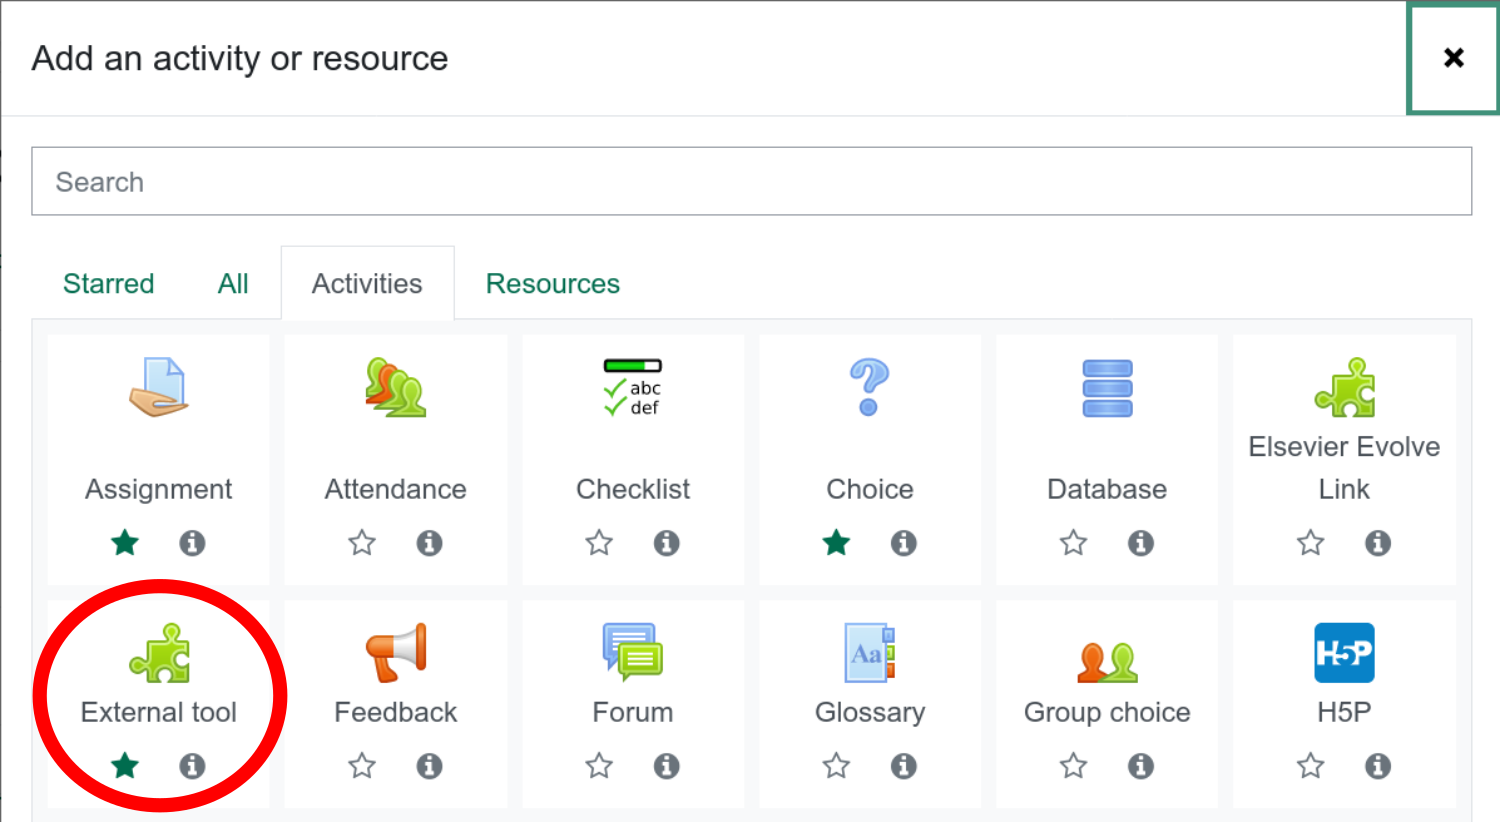Viewport: 1500px width, 822px height.
Task: Star the H5P activity
Action: [x=1310, y=766]
